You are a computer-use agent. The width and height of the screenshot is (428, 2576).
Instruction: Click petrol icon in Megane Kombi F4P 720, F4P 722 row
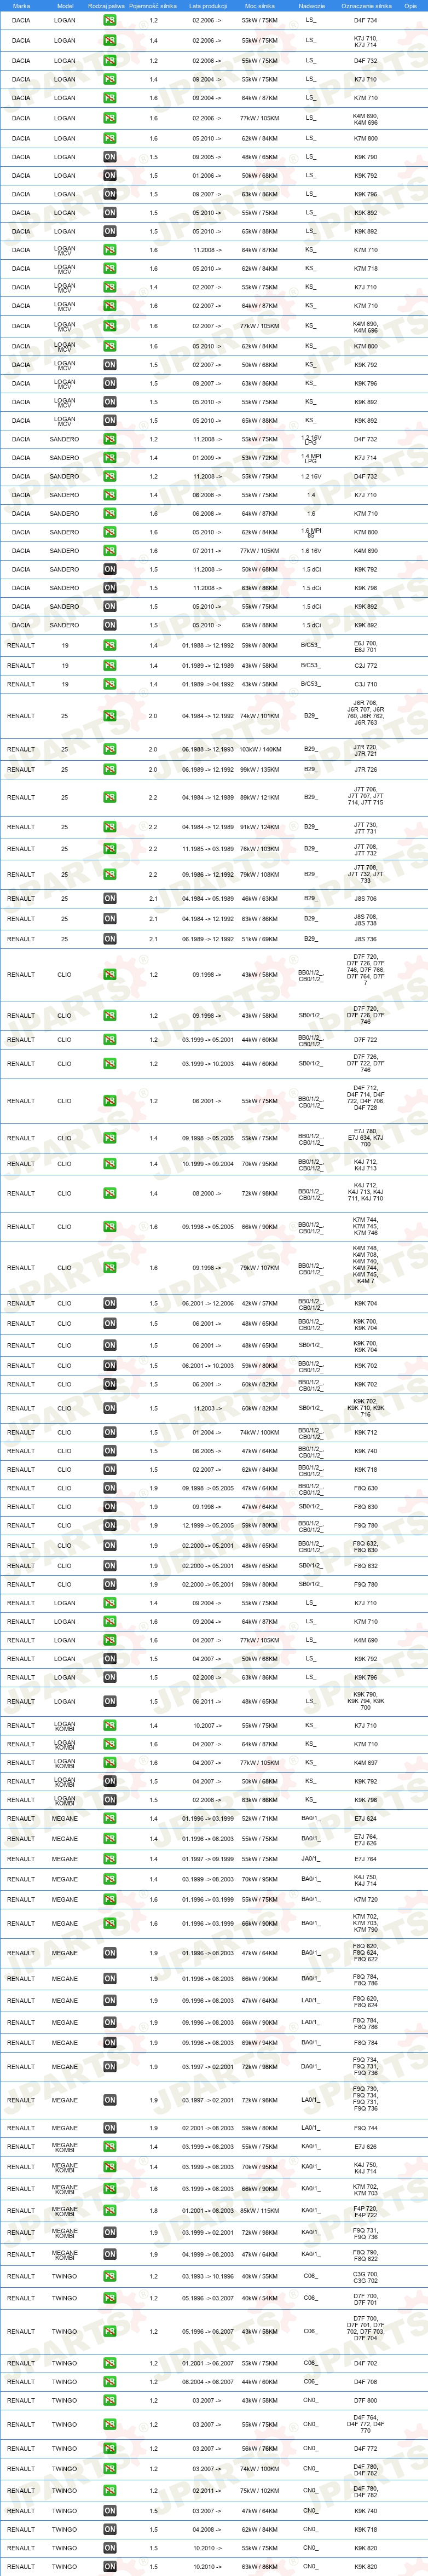(x=110, y=2211)
